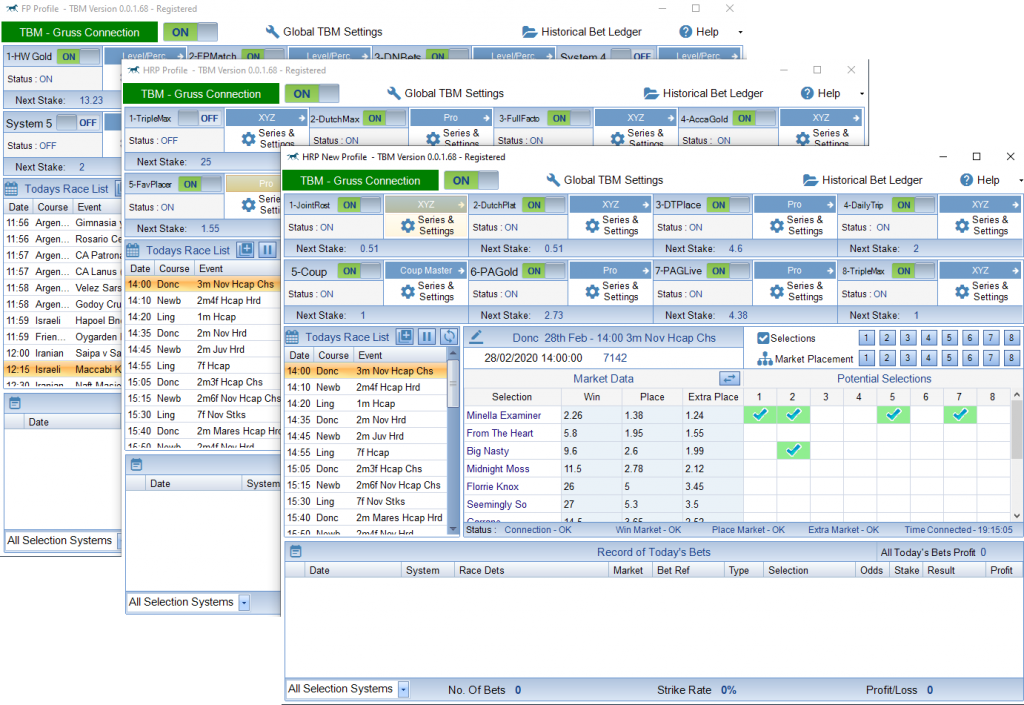Turn on the System 5 toggle in FP Profile window
This screenshot has width=1024, height=705.
[77, 123]
